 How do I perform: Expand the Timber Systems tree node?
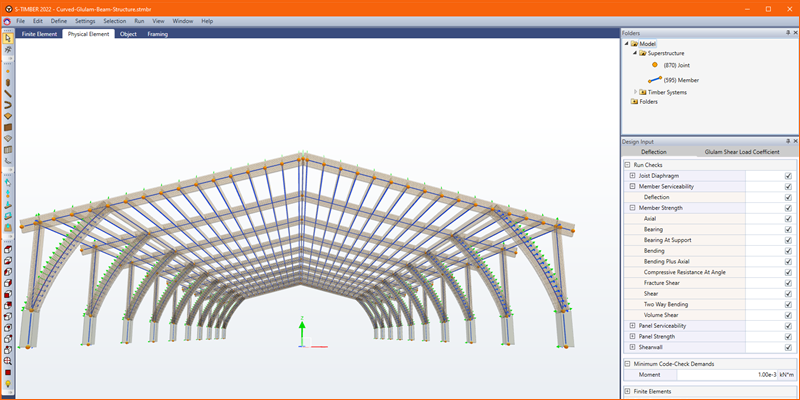[635, 92]
